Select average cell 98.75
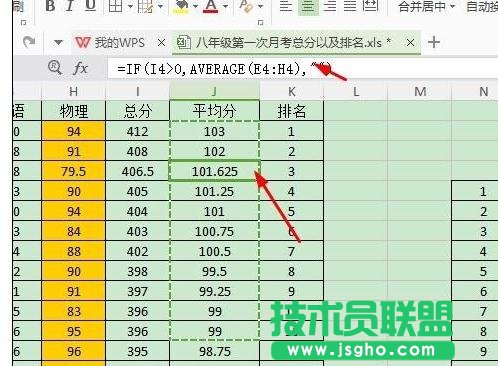Viewport: 498px width, 366px height. point(214,351)
